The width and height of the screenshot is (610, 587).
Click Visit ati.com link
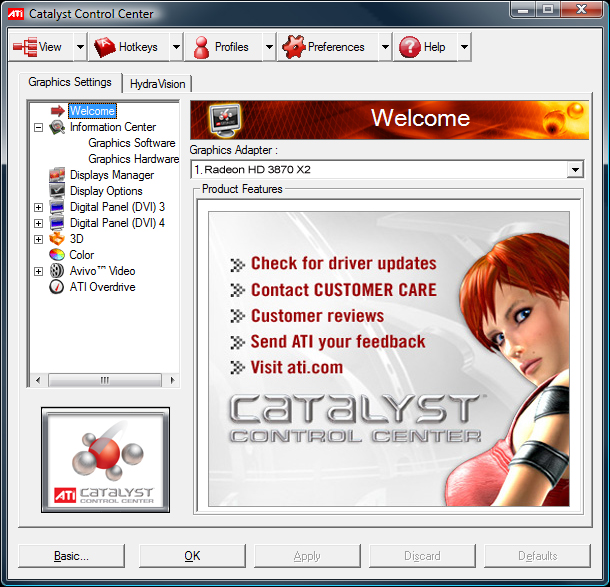[x=296, y=367]
